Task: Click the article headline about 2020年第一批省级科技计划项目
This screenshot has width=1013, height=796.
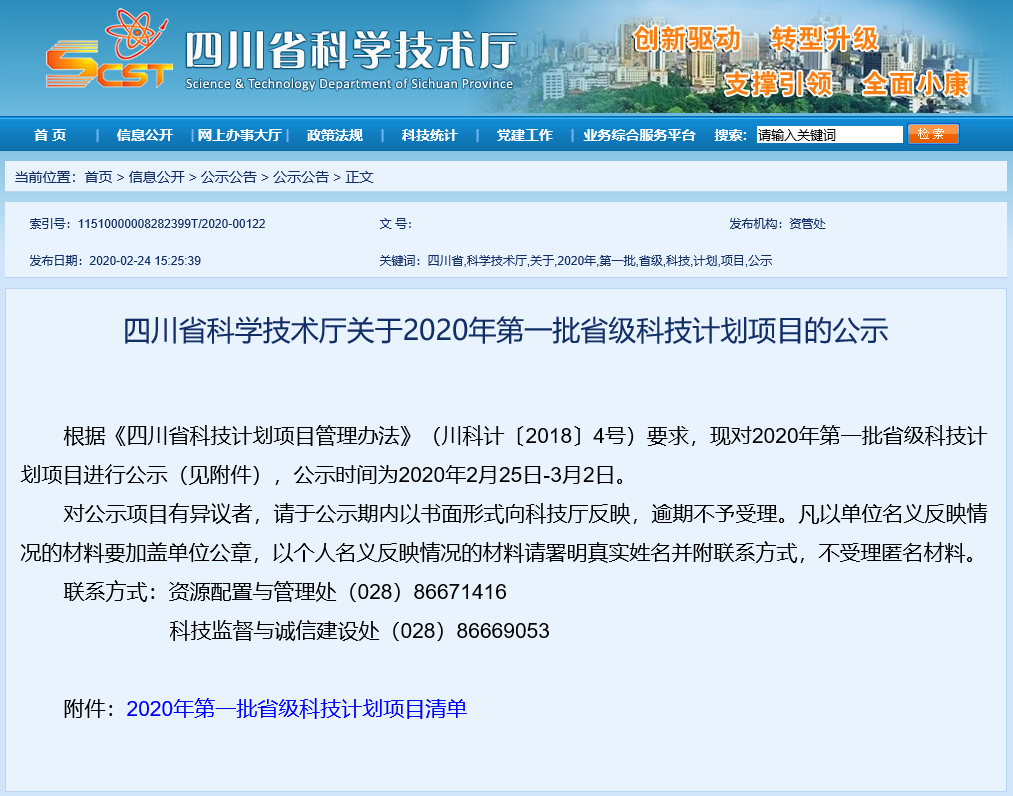Action: coord(505,330)
